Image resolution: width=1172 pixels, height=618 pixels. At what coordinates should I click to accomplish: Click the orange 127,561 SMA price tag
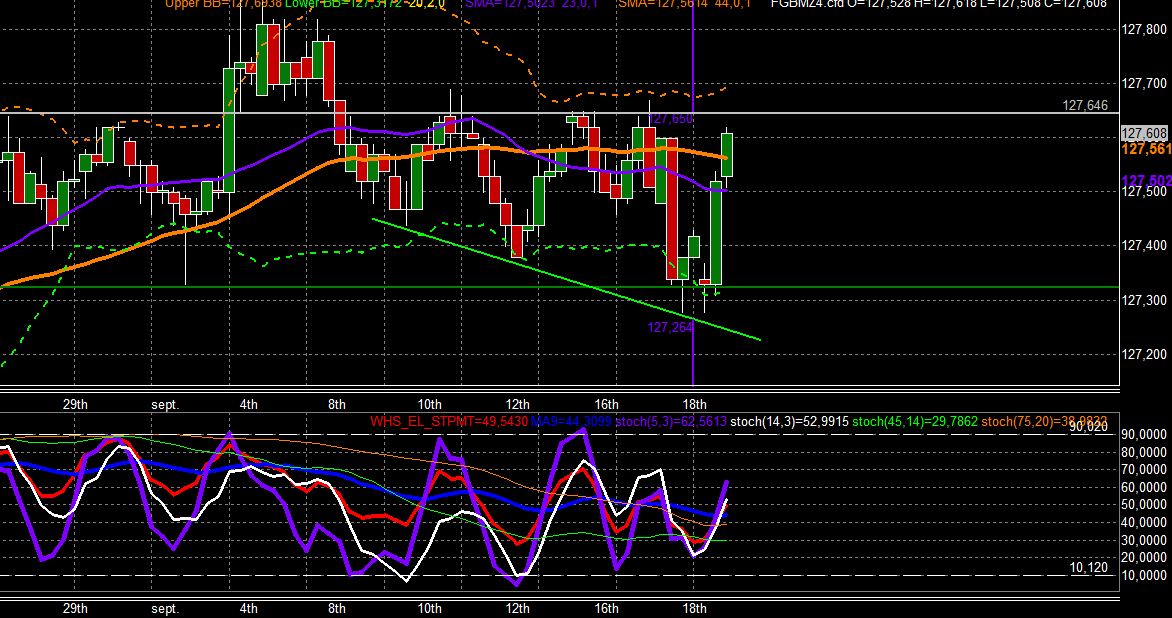[1147, 149]
